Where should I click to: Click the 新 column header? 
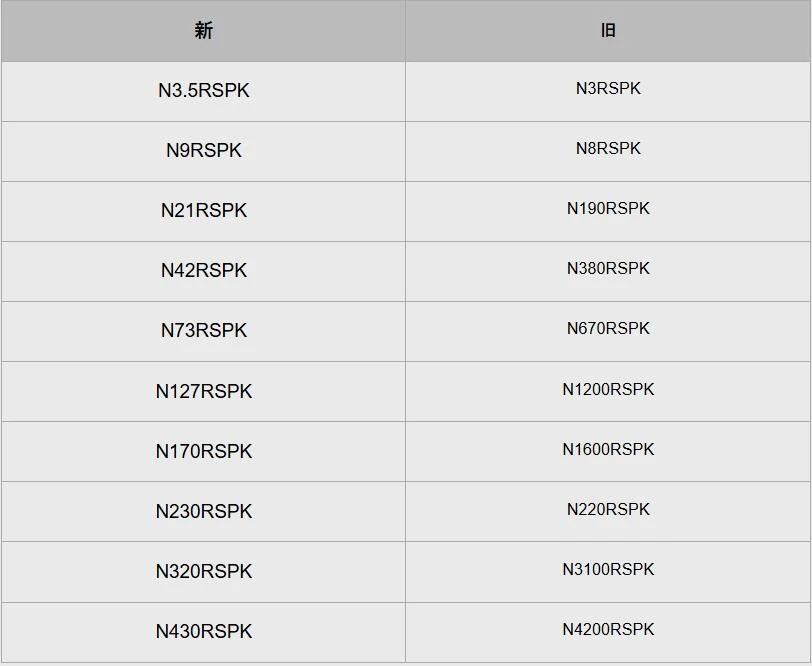(204, 31)
